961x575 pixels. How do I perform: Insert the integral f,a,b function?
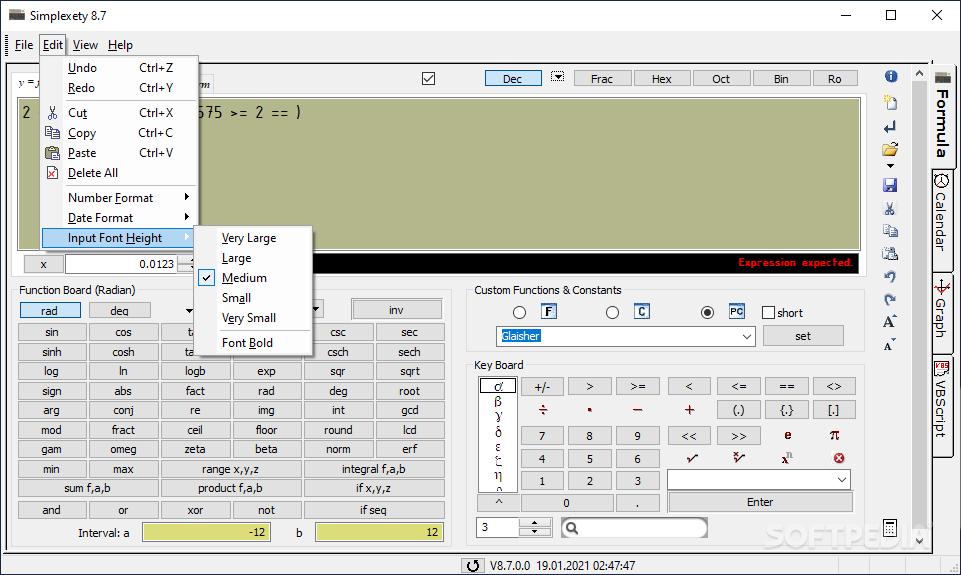click(374, 469)
